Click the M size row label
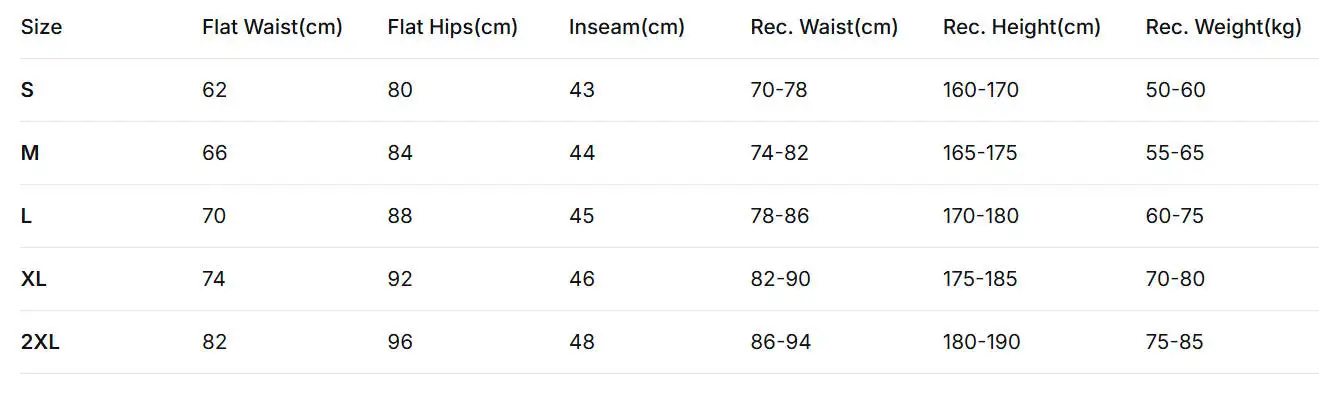 (30, 153)
